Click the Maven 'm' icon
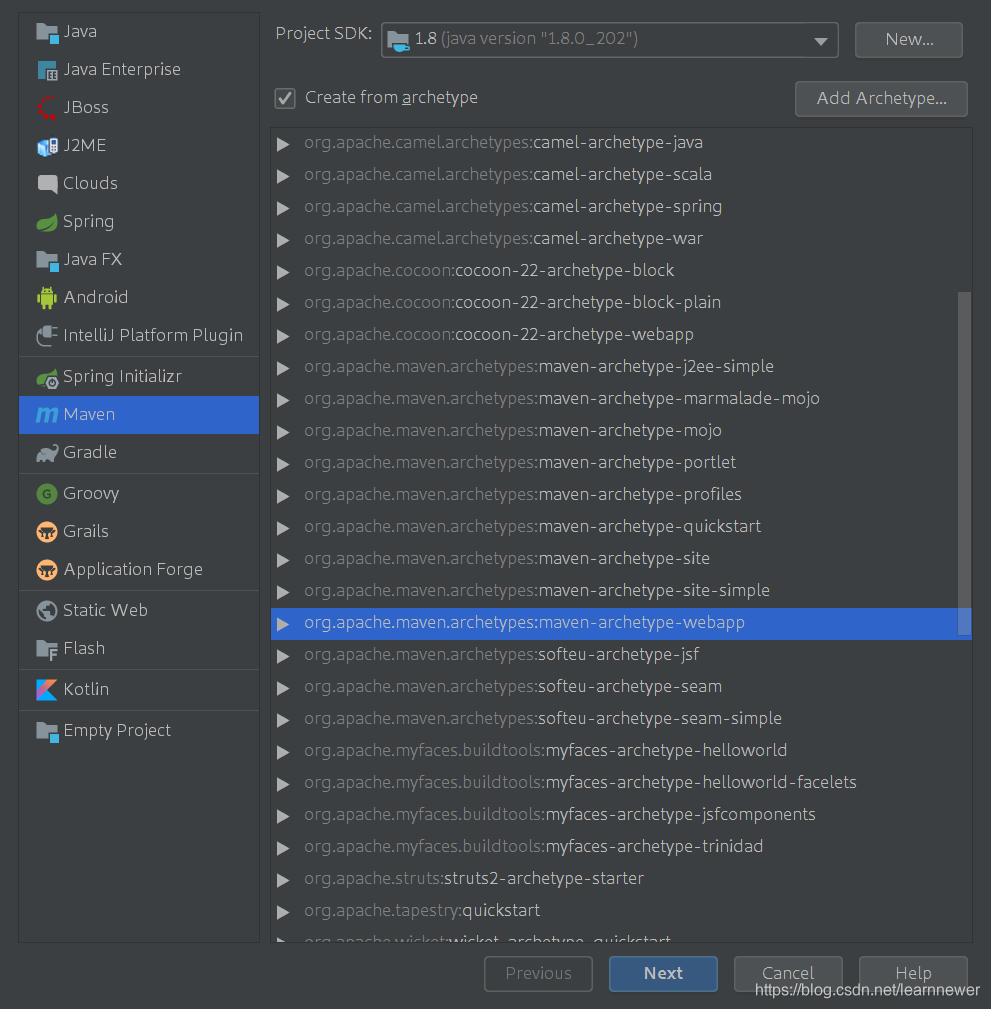 [x=47, y=415]
